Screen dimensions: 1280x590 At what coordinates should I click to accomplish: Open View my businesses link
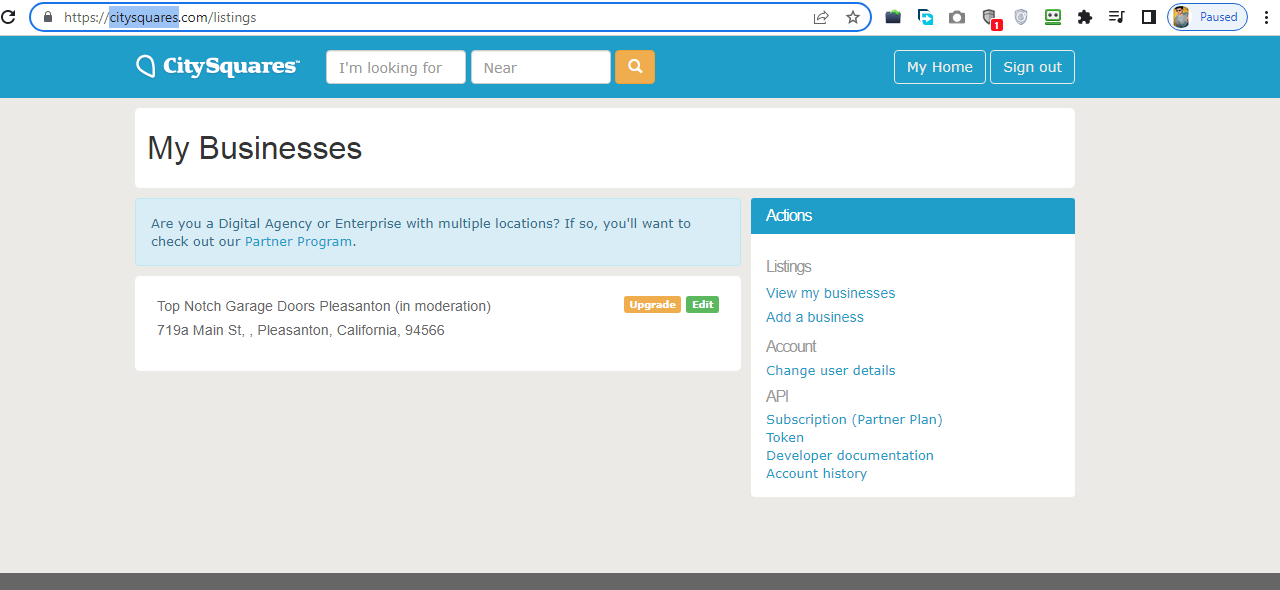(x=831, y=293)
